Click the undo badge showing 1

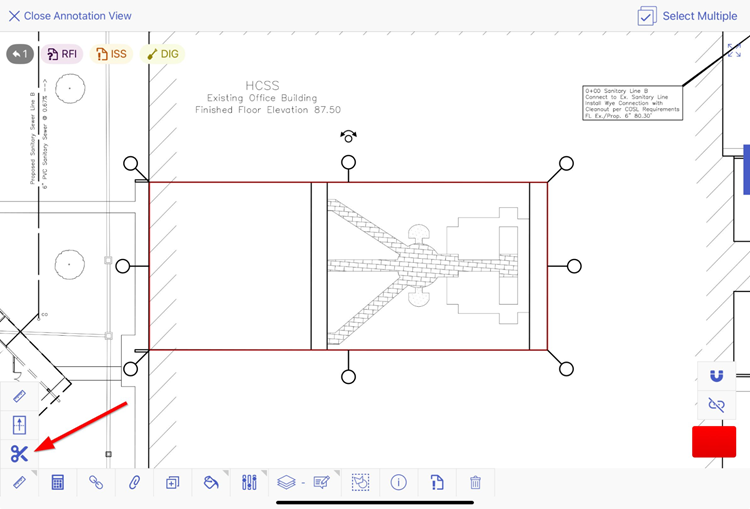pos(20,54)
